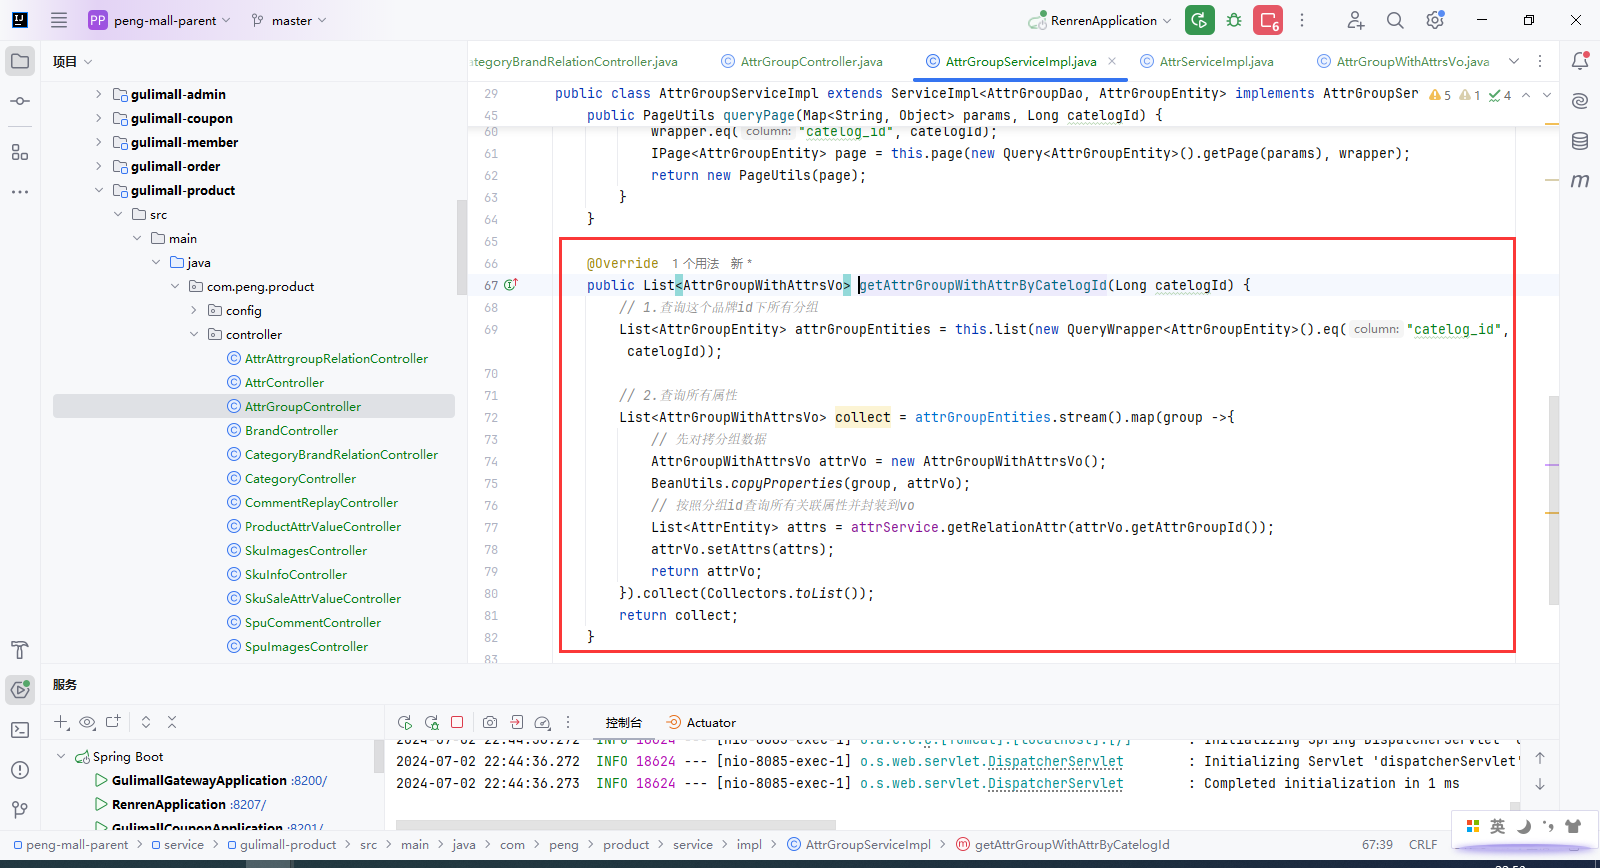
Task: Open Search Everywhere magnifier
Action: click(1395, 20)
